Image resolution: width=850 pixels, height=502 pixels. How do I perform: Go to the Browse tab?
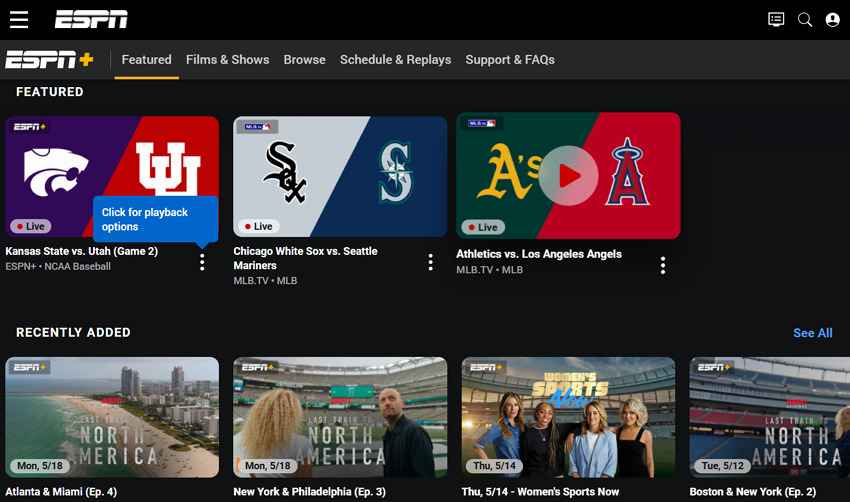(305, 60)
